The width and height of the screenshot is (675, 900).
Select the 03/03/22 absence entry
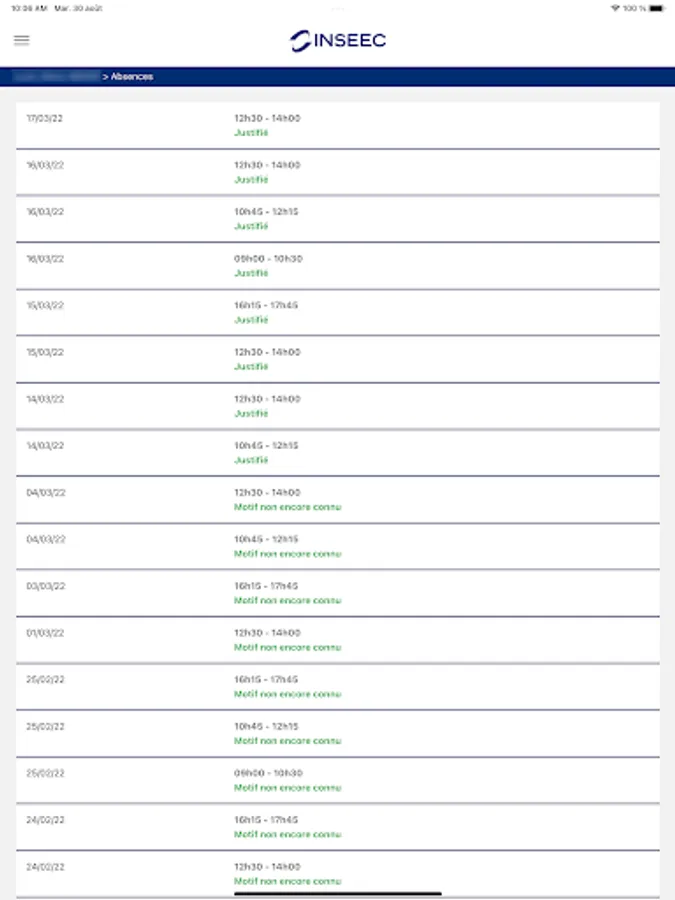[x=338, y=593]
